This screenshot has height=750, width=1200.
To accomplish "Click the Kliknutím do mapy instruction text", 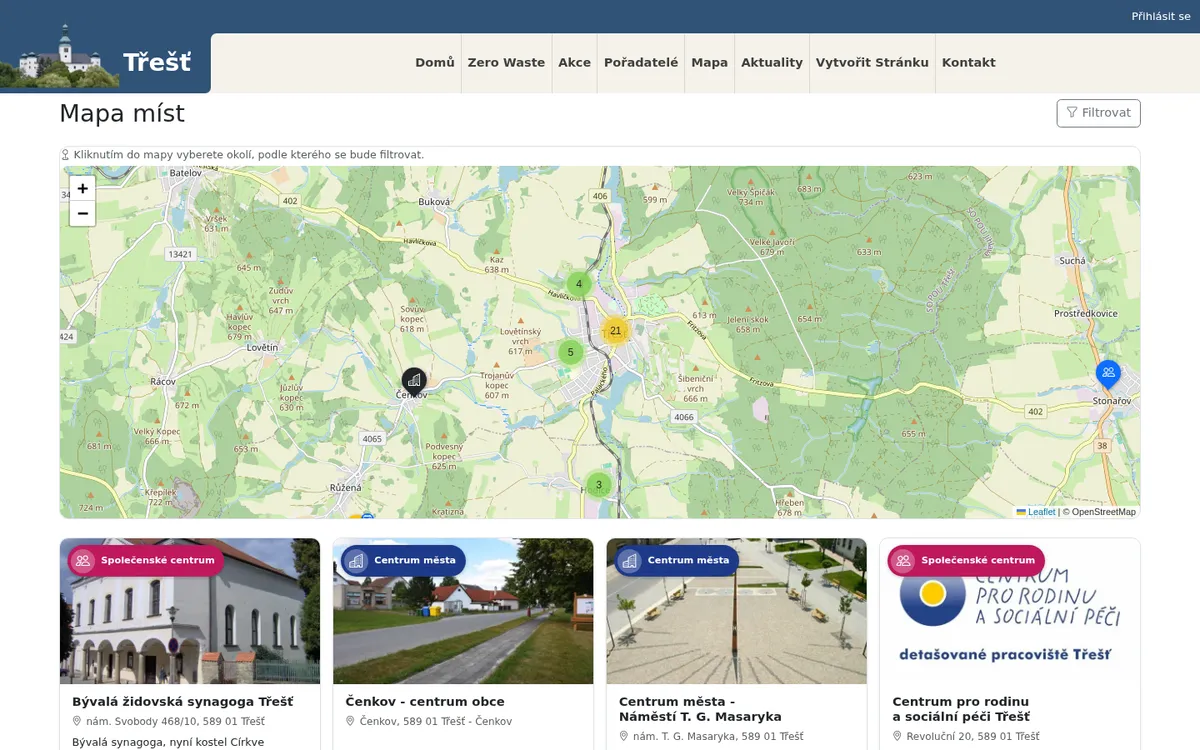I will [248, 155].
